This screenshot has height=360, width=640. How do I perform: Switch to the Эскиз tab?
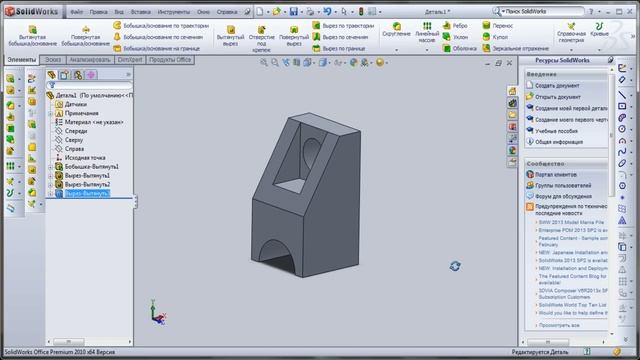tap(53, 60)
